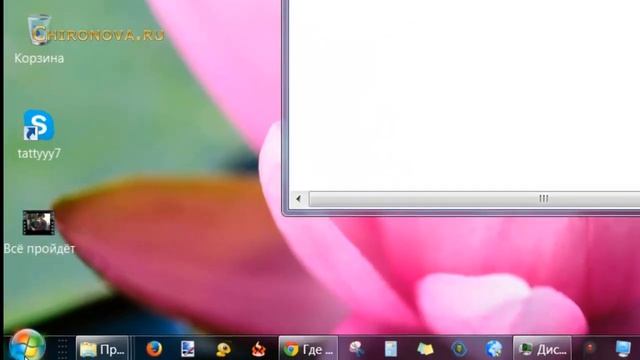
Task: Click the yellow smiley taskbar icon
Action: tap(223, 349)
